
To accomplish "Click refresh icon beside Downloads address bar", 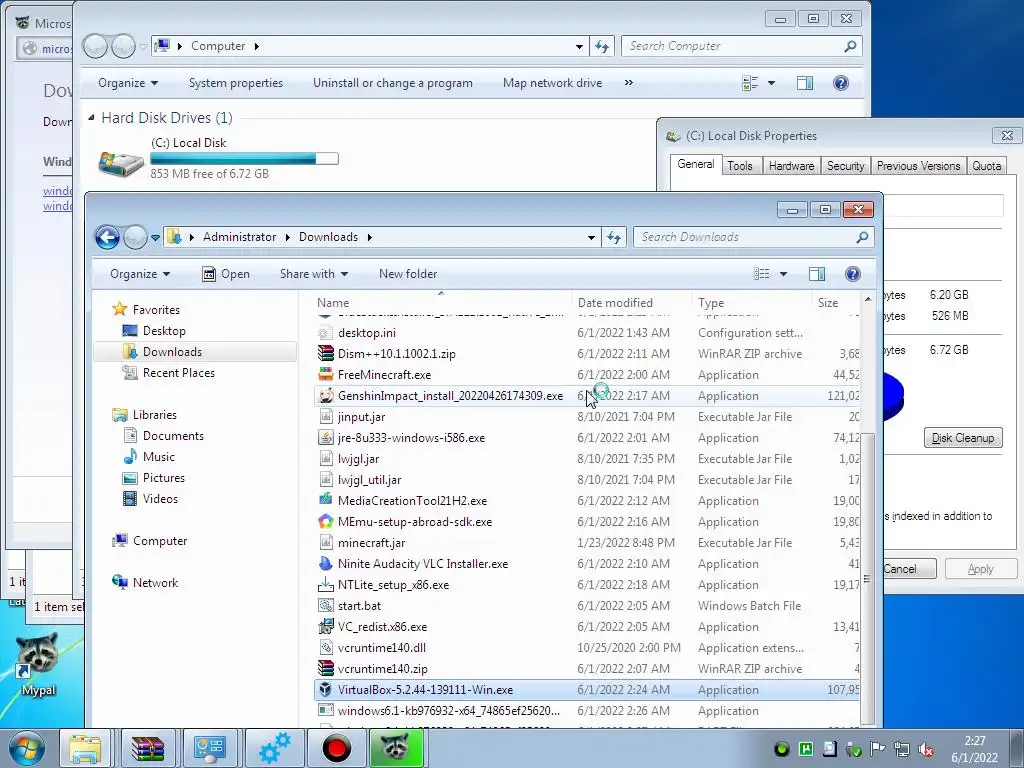I will click(x=613, y=237).
